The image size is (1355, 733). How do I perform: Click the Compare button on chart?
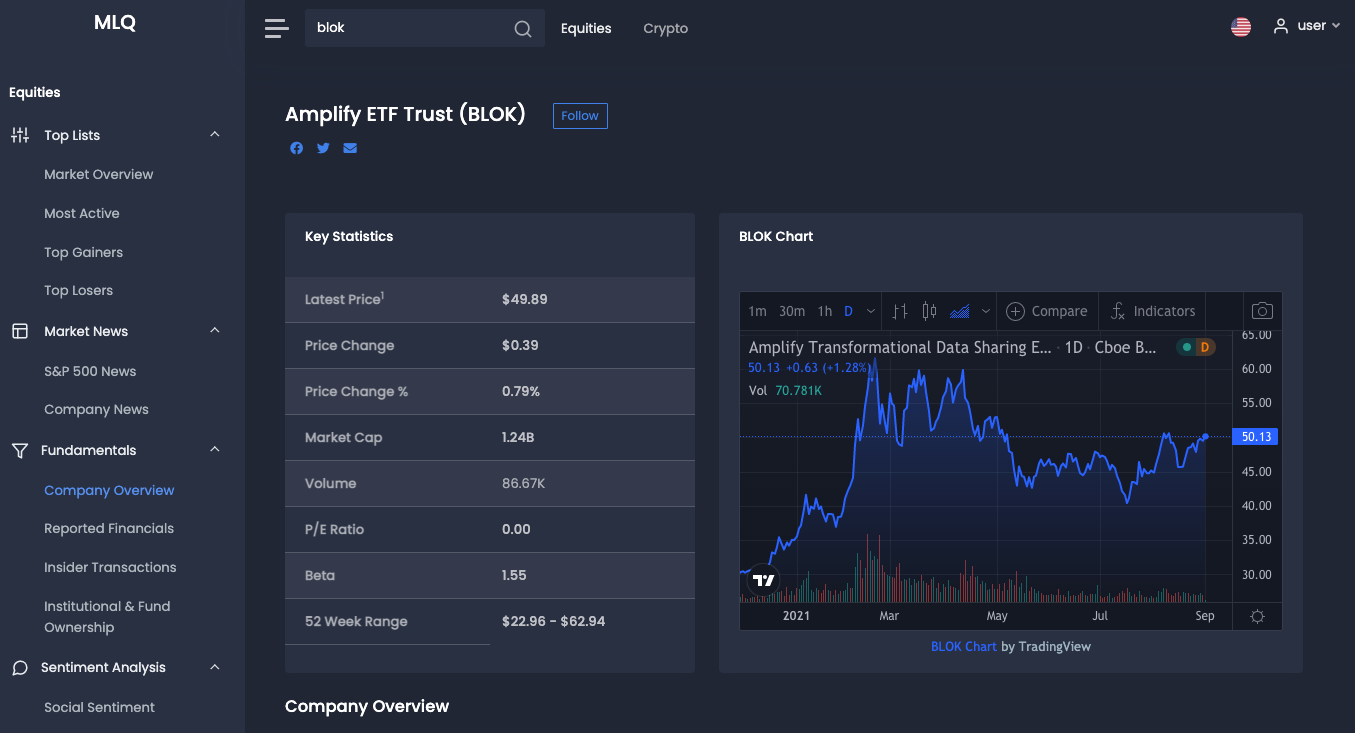point(1047,311)
